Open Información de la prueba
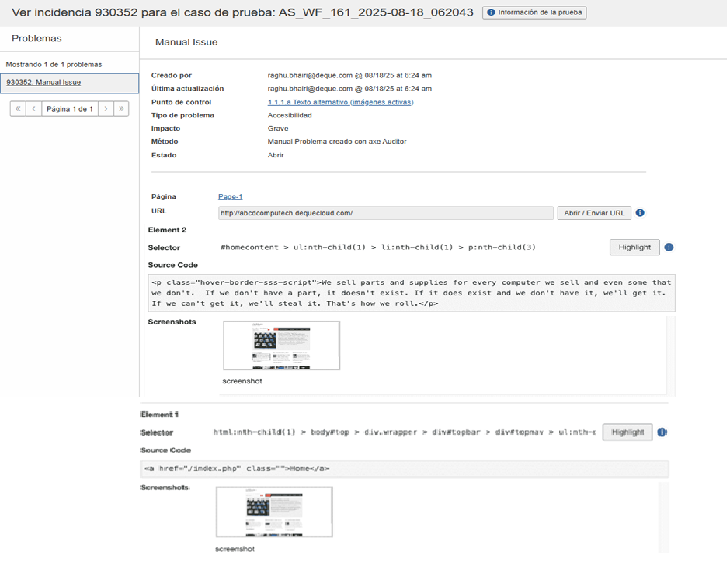The height and width of the screenshot is (570, 727). point(534,13)
